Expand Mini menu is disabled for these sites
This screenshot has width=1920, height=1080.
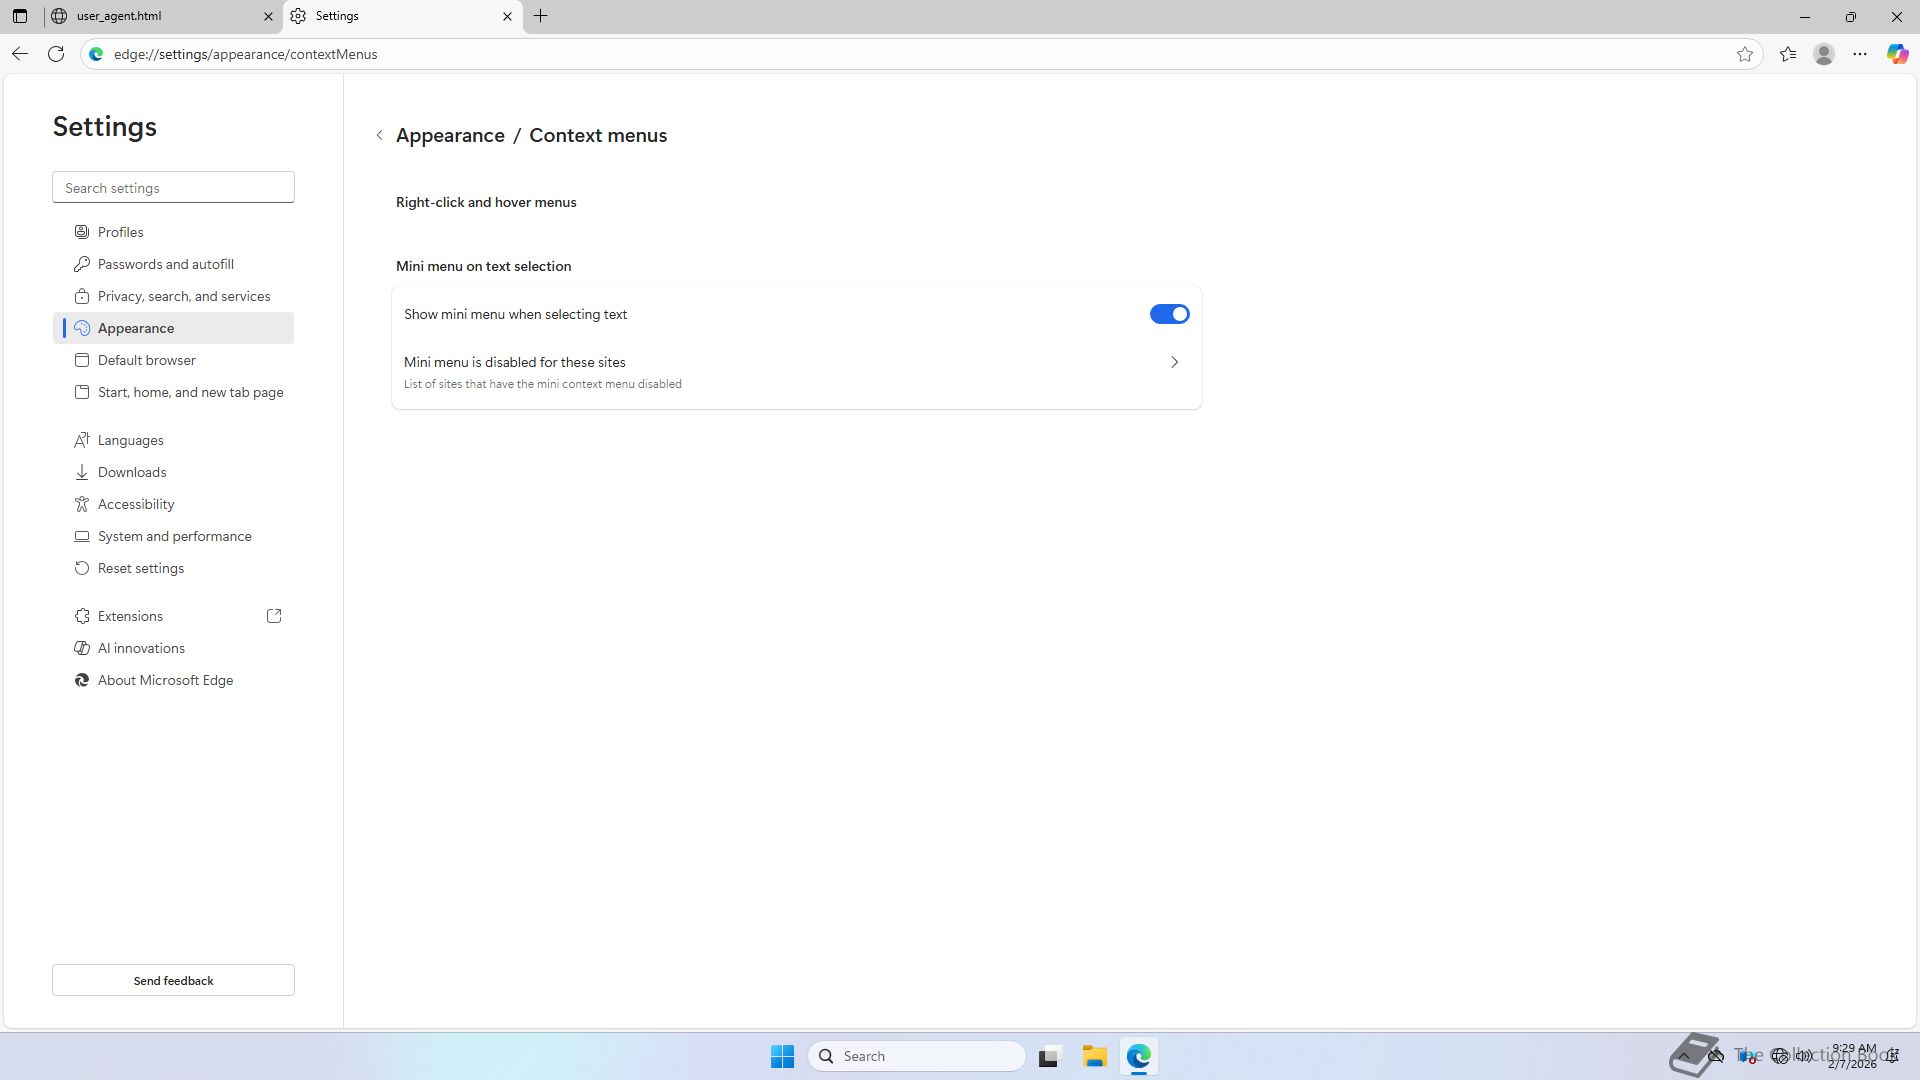[x=1174, y=362]
